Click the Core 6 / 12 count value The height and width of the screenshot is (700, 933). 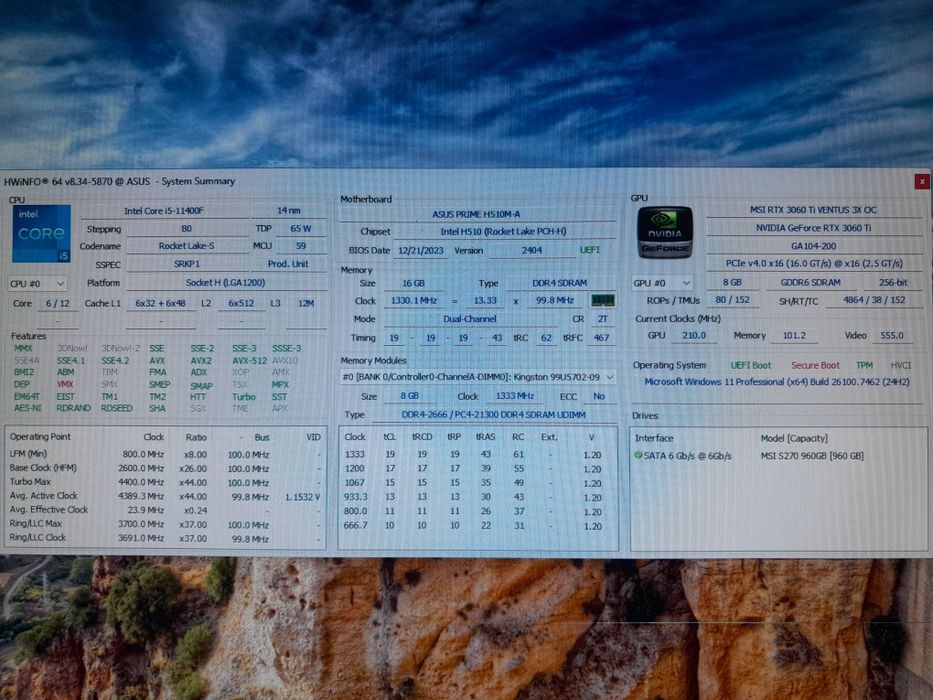[x=58, y=303]
